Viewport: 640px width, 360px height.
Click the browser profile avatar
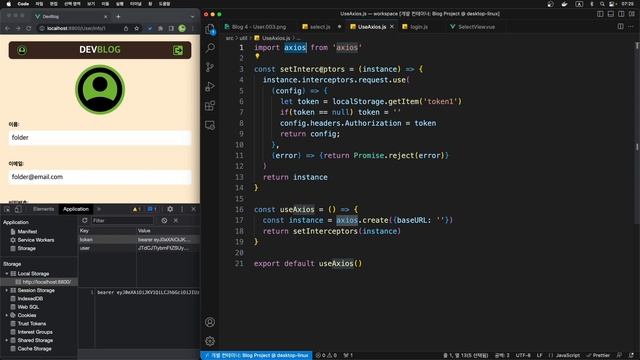tap(182, 28)
